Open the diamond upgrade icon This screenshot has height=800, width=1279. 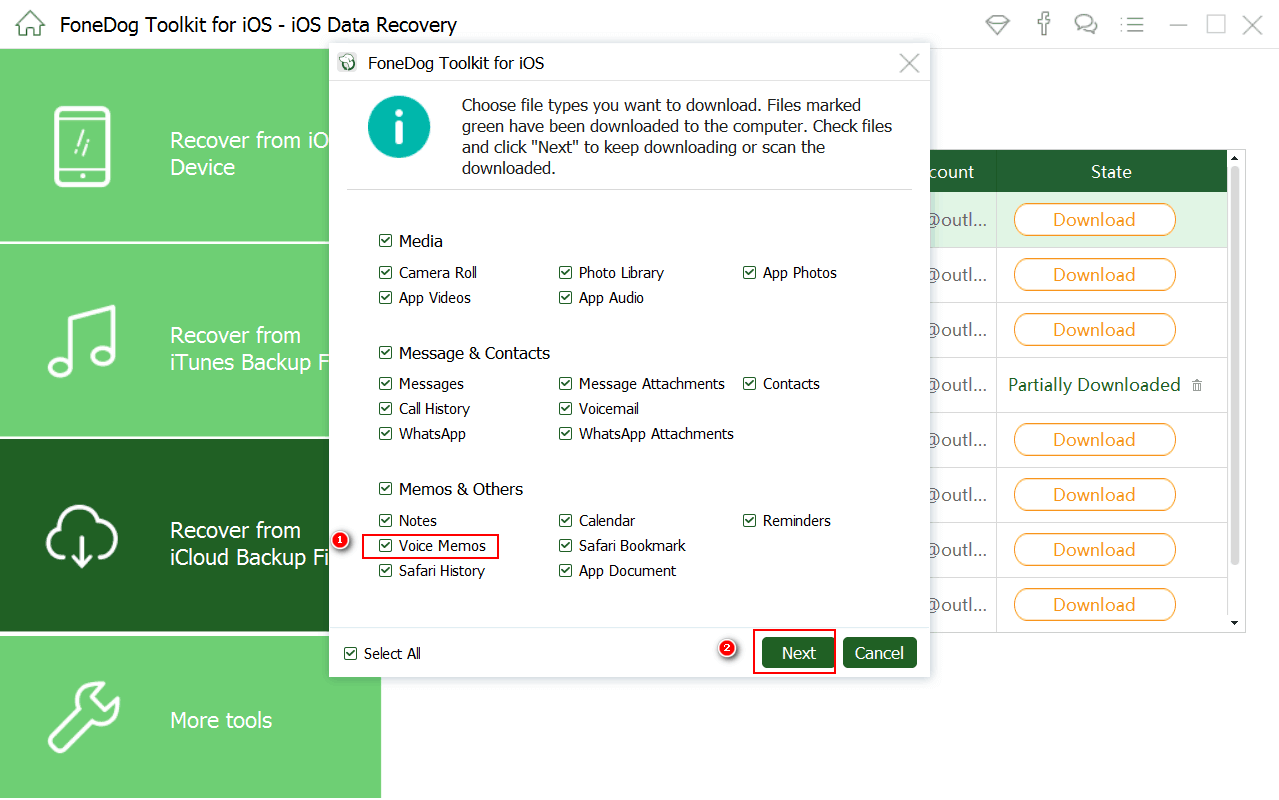point(997,25)
